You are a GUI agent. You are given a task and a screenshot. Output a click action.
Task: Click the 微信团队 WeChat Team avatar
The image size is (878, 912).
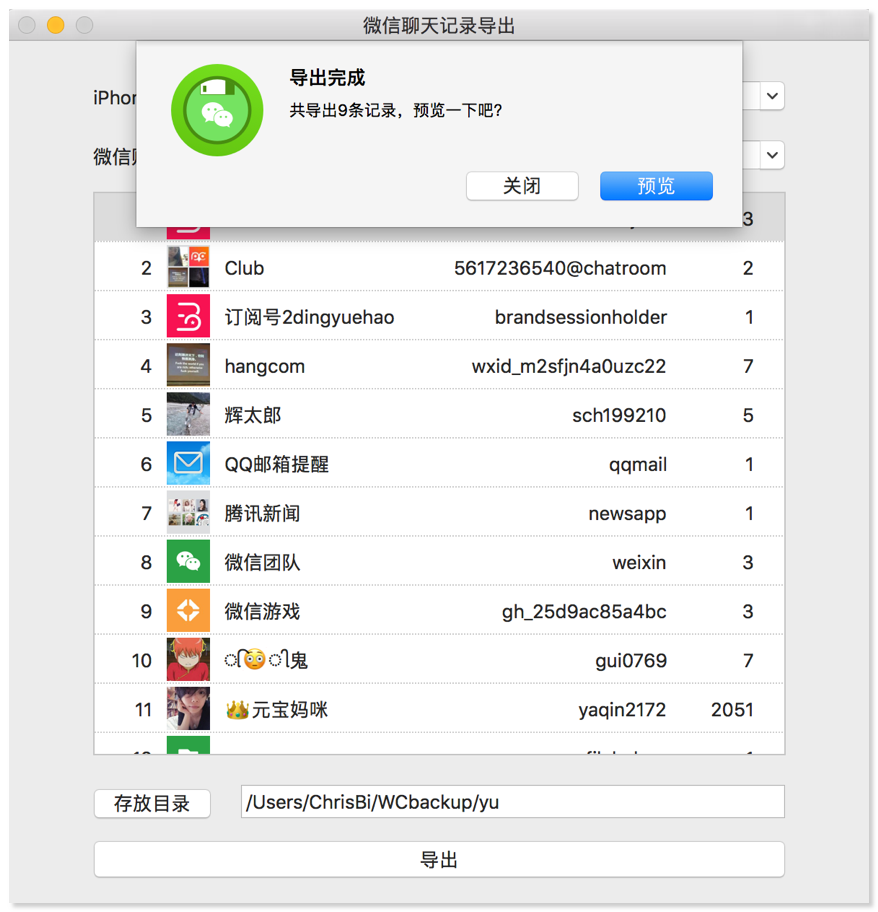coord(187,561)
